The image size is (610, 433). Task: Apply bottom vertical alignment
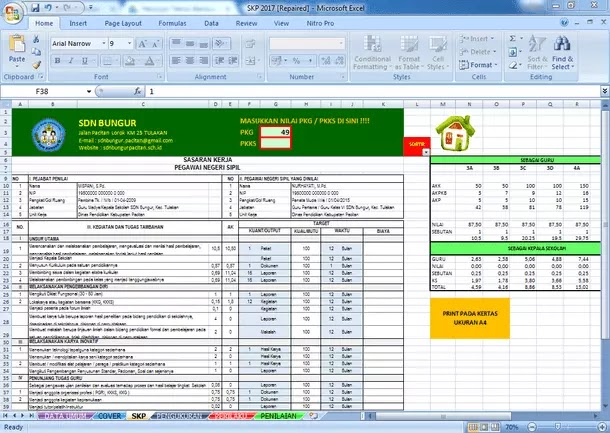point(203,43)
